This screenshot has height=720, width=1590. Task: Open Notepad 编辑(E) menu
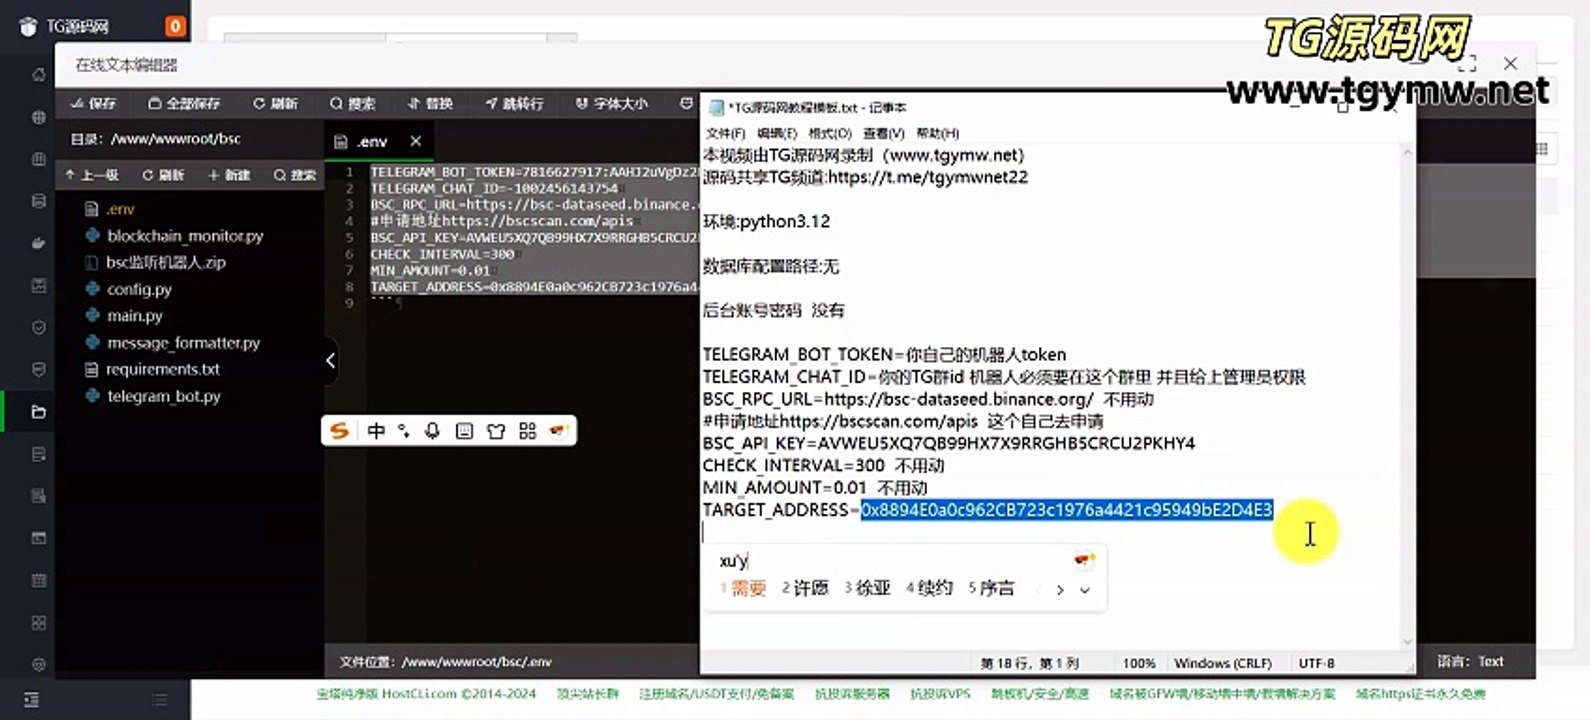777,133
